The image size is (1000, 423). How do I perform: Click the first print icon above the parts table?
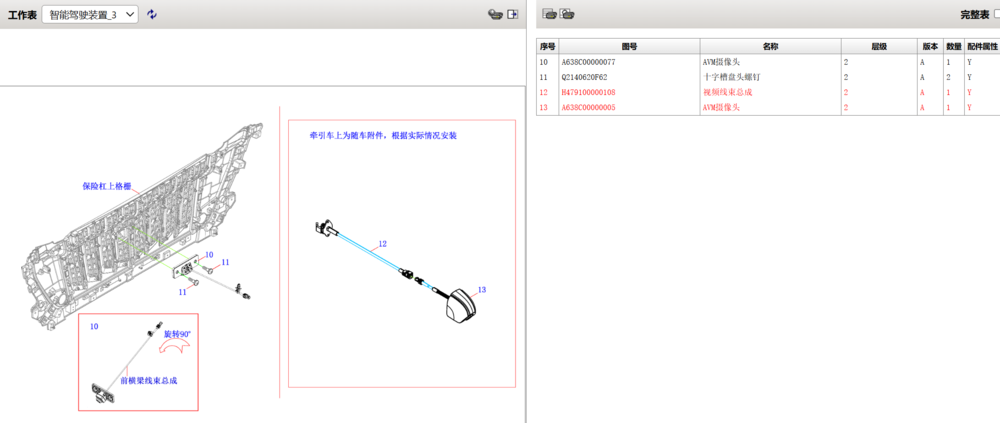(x=549, y=14)
